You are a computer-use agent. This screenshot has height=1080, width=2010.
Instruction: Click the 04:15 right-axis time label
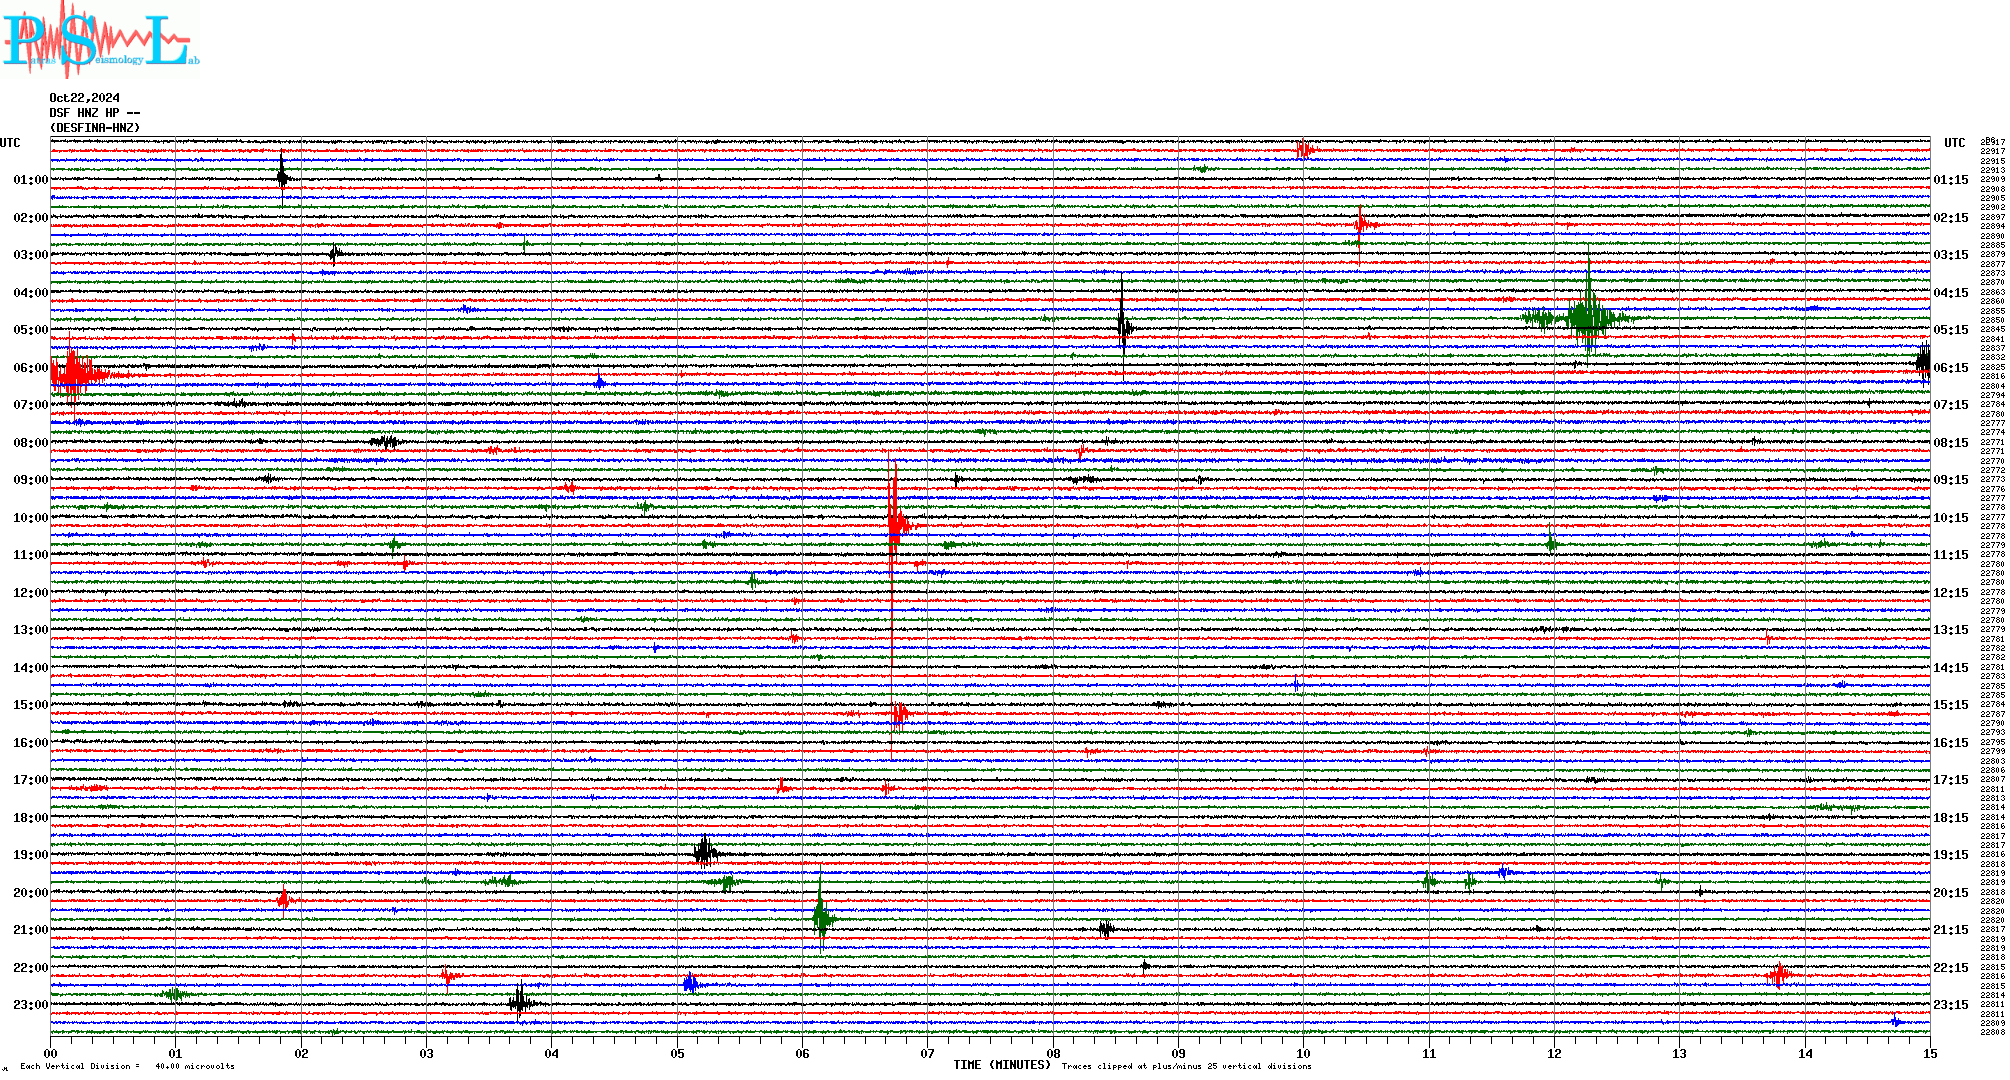1951,293
